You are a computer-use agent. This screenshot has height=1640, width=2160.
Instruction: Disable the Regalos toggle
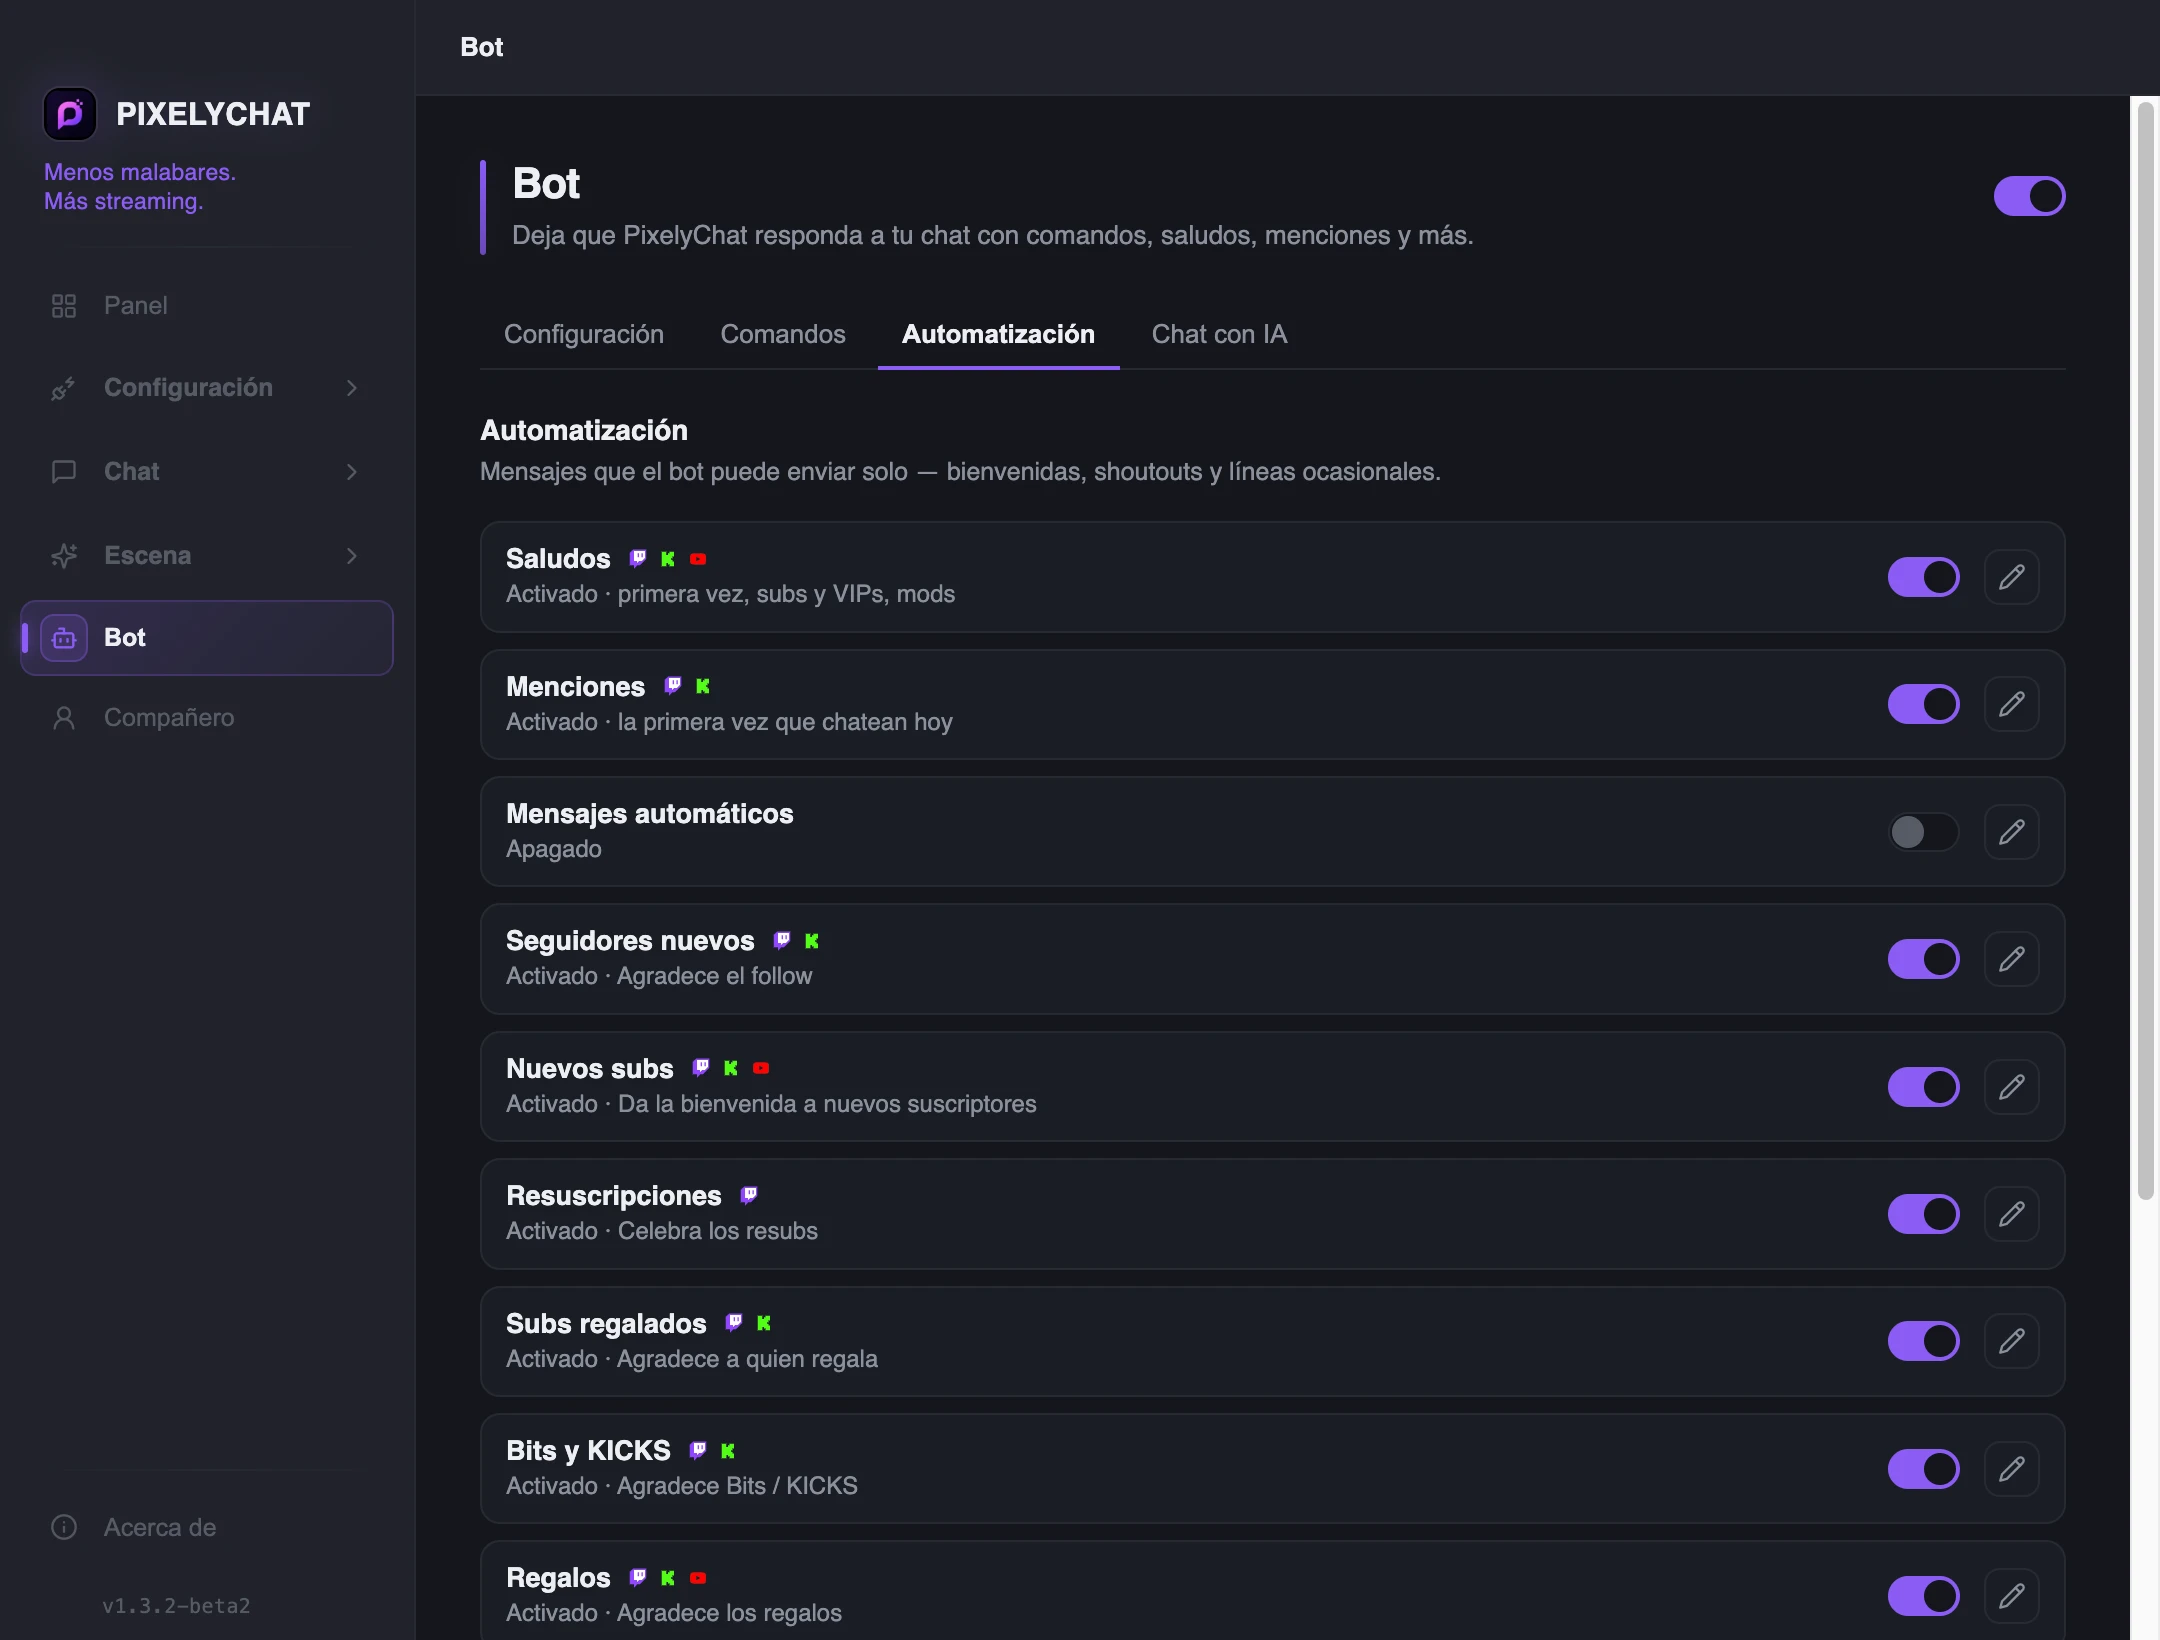pyautogui.click(x=1923, y=1596)
